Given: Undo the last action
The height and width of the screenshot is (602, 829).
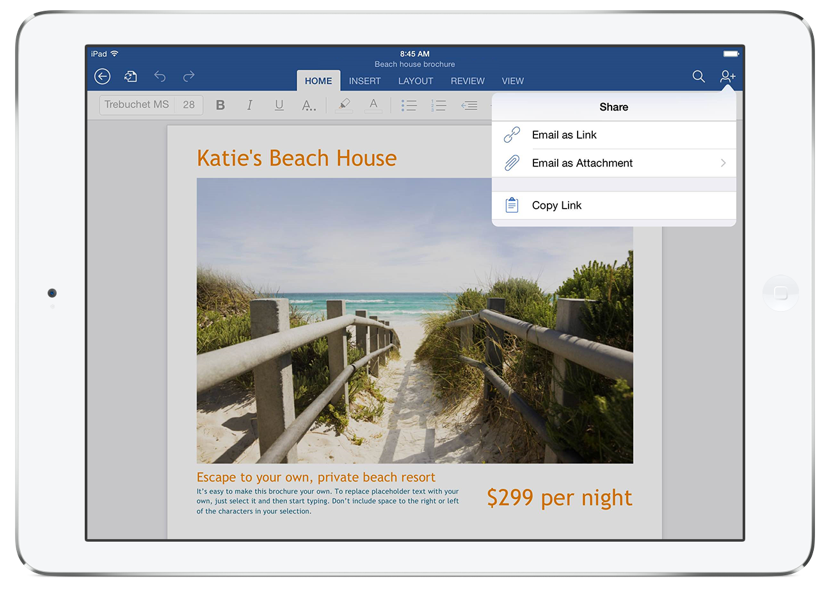Looking at the screenshot, I should (x=160, y=77).
